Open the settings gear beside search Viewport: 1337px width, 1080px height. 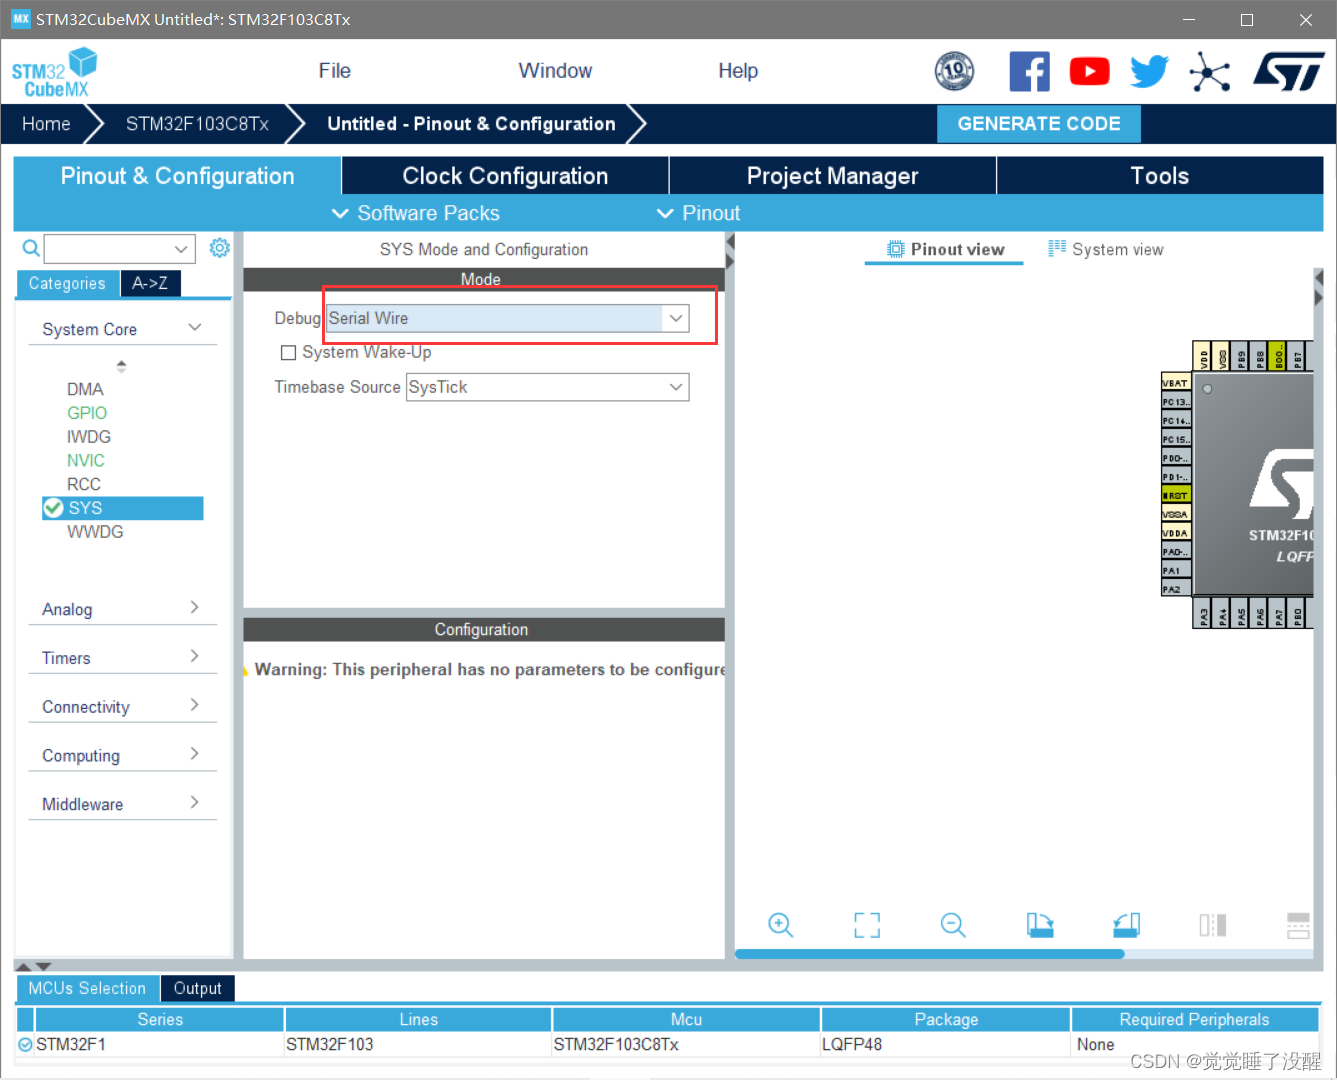coord(220,248)
